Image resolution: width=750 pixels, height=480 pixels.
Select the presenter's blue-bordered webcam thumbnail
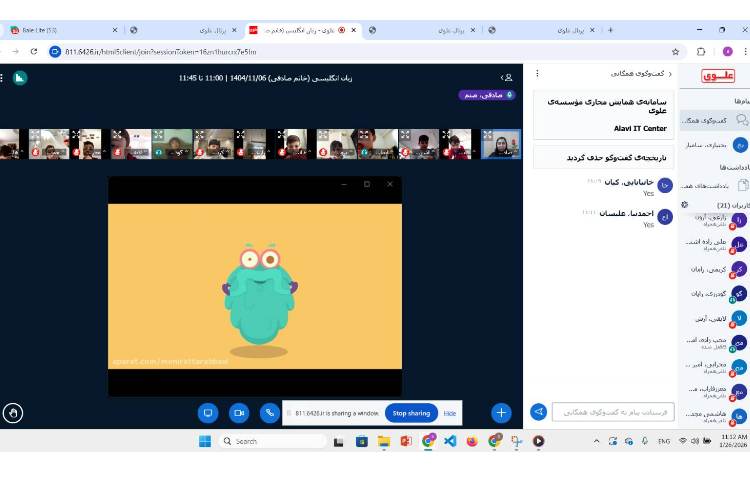click(x=500, y=144)
